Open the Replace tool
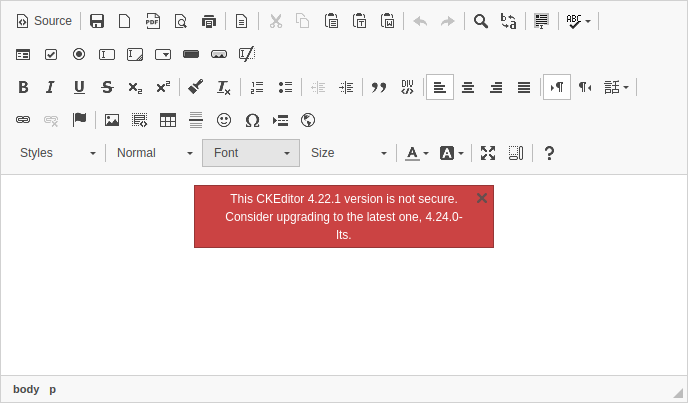The height and width of the screenshot is (403, 688). [x=509, y=21]
